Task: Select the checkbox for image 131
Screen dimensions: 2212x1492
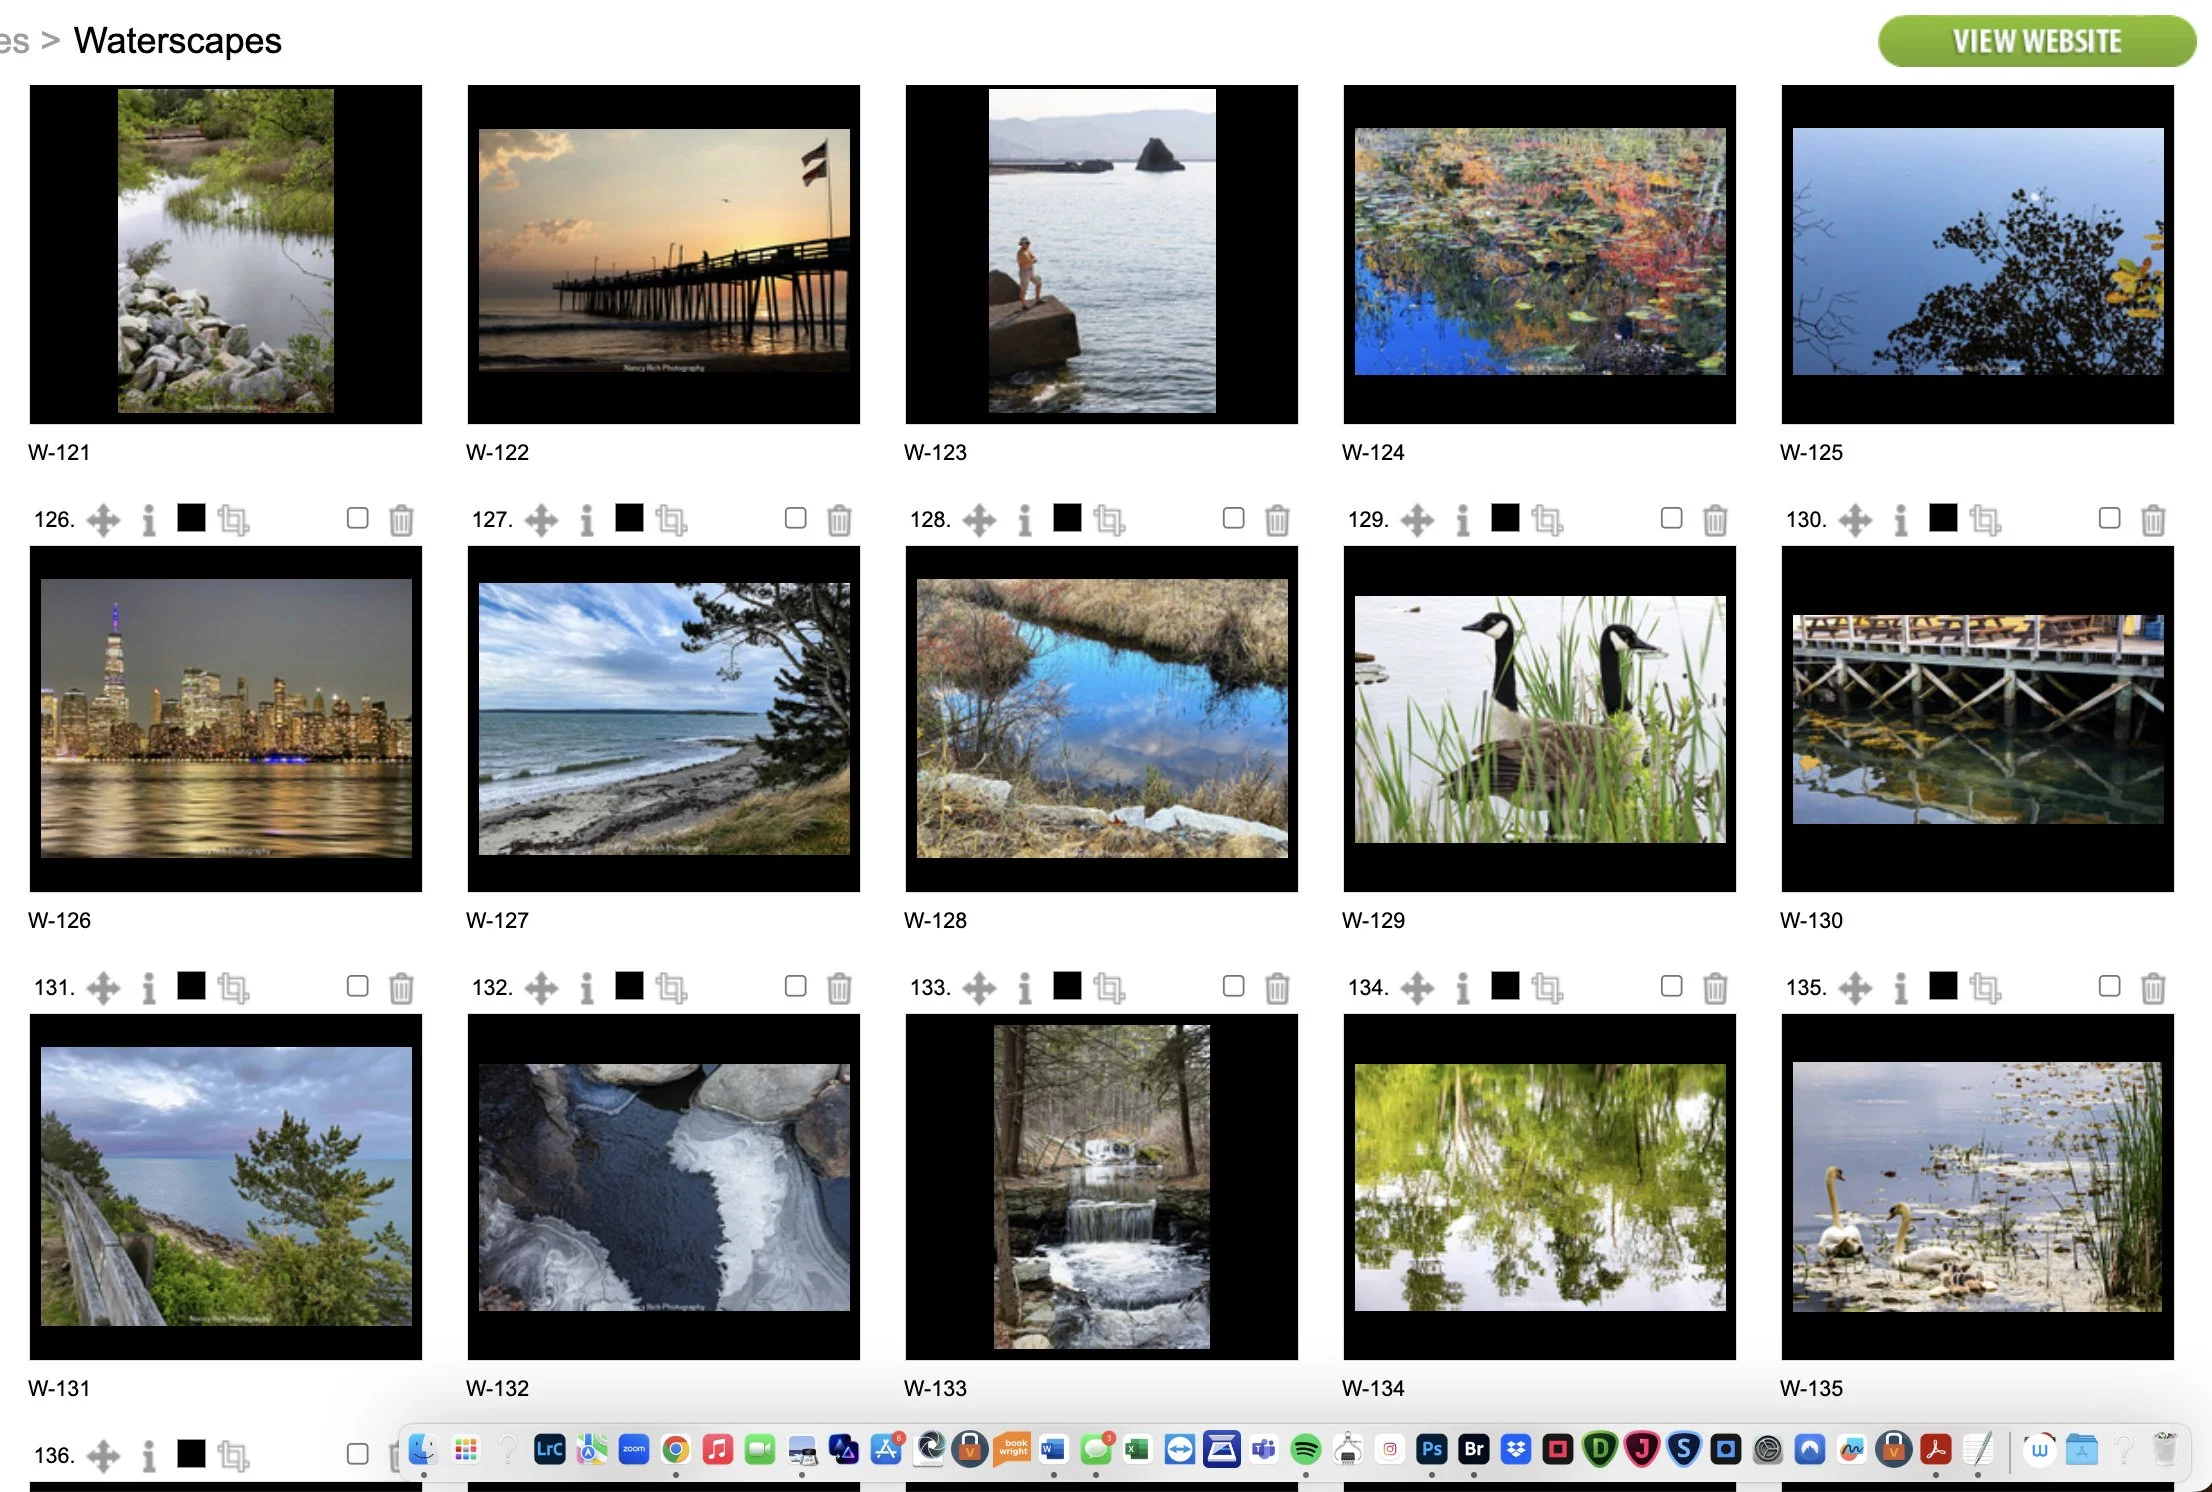Action: pyautogui.click(x=357, y=986)
